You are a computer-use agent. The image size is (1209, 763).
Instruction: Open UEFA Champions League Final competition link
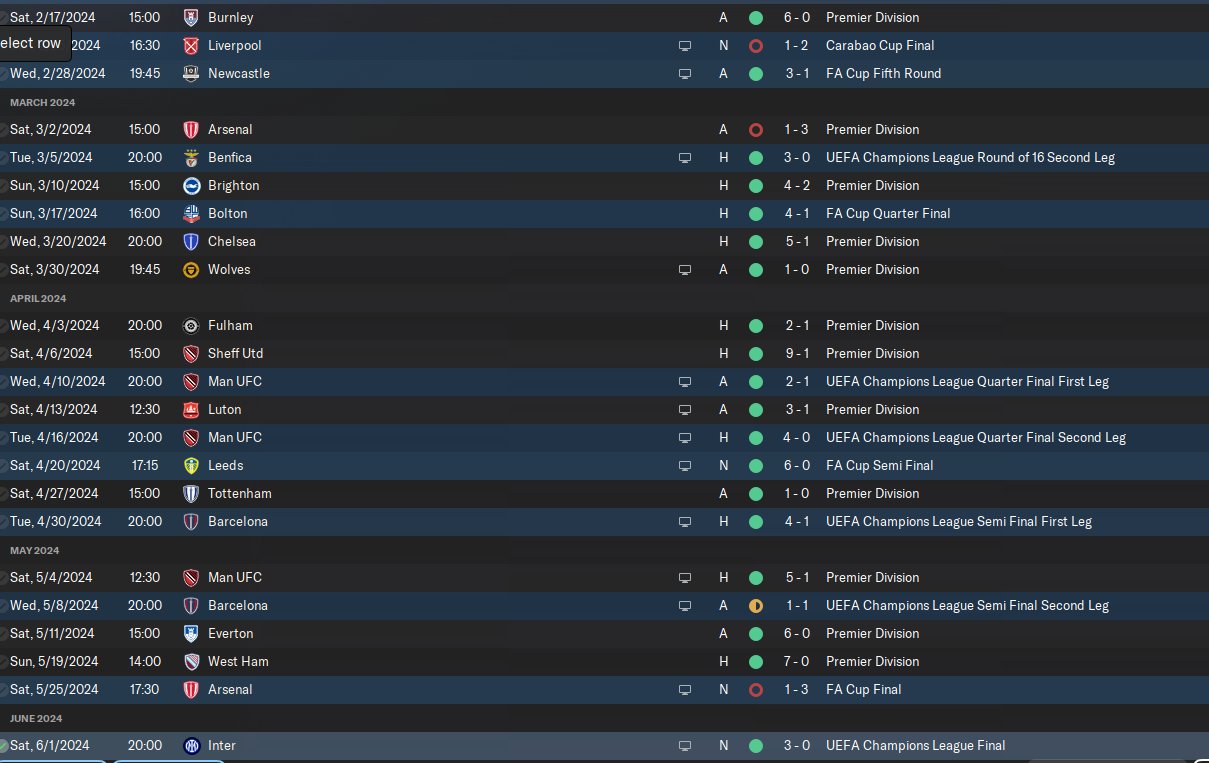click(916, 746)
